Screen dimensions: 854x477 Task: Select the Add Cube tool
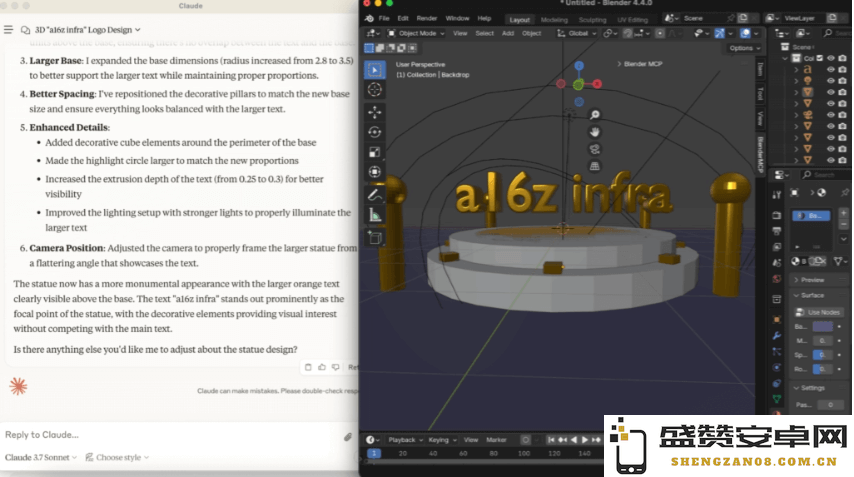click(375, 237)
